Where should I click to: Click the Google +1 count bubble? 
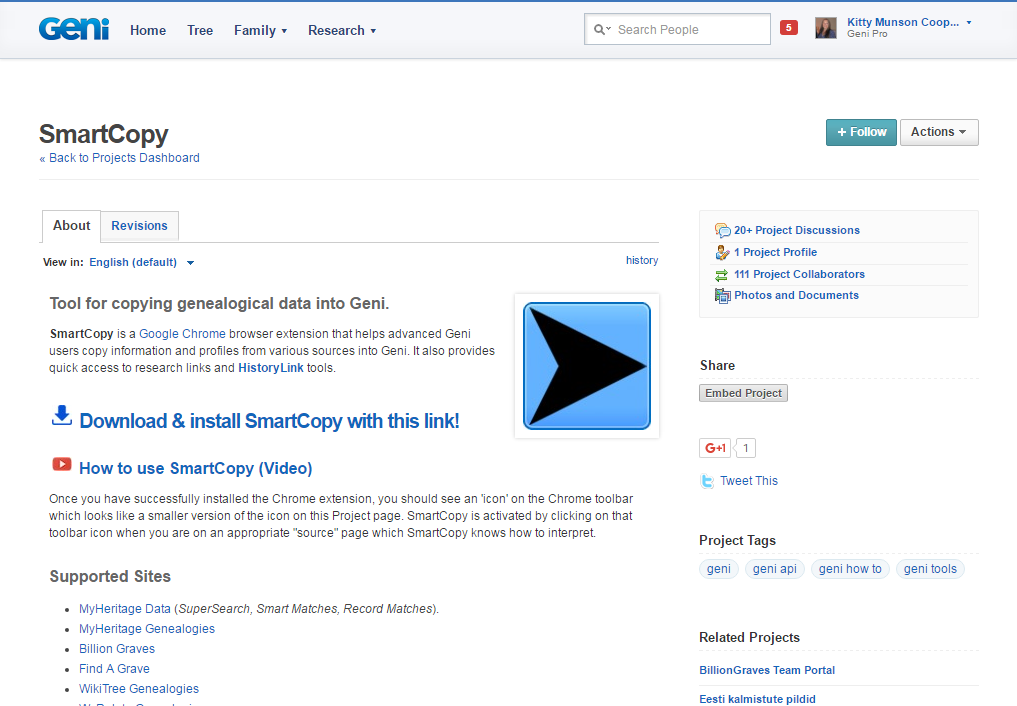(x=746, y=448)
